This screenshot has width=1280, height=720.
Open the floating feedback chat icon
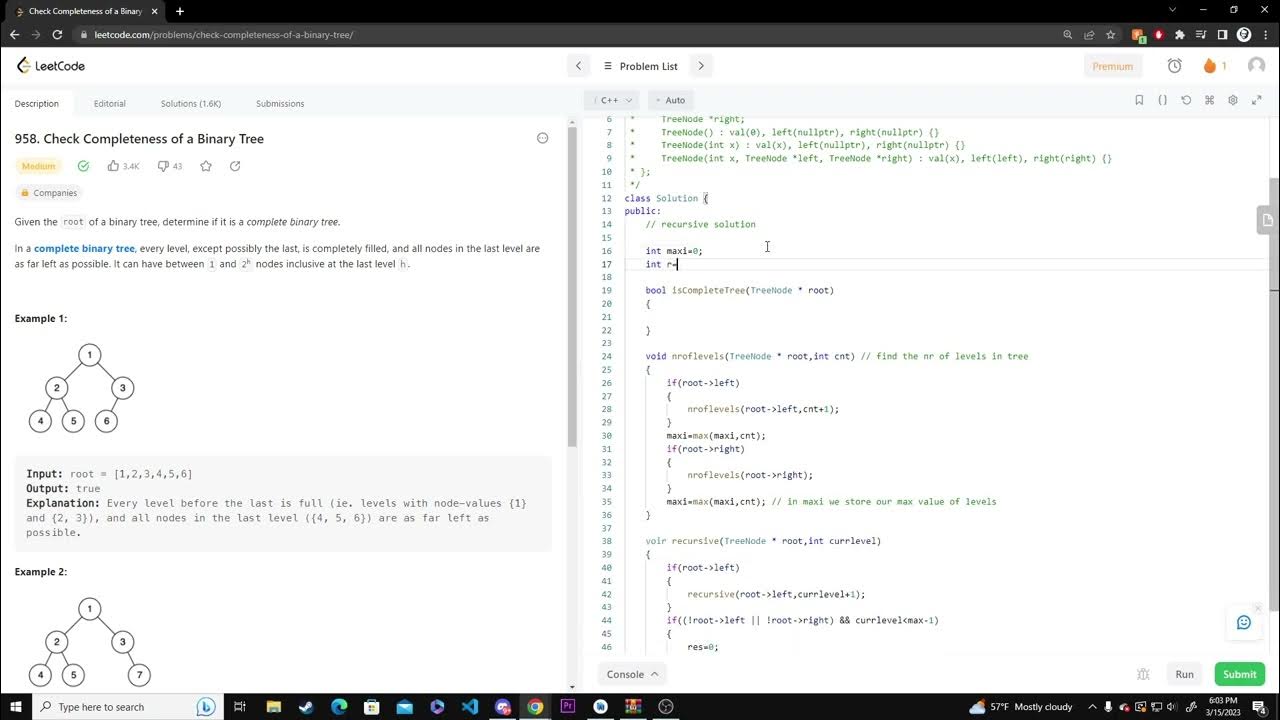(1244, 622)
